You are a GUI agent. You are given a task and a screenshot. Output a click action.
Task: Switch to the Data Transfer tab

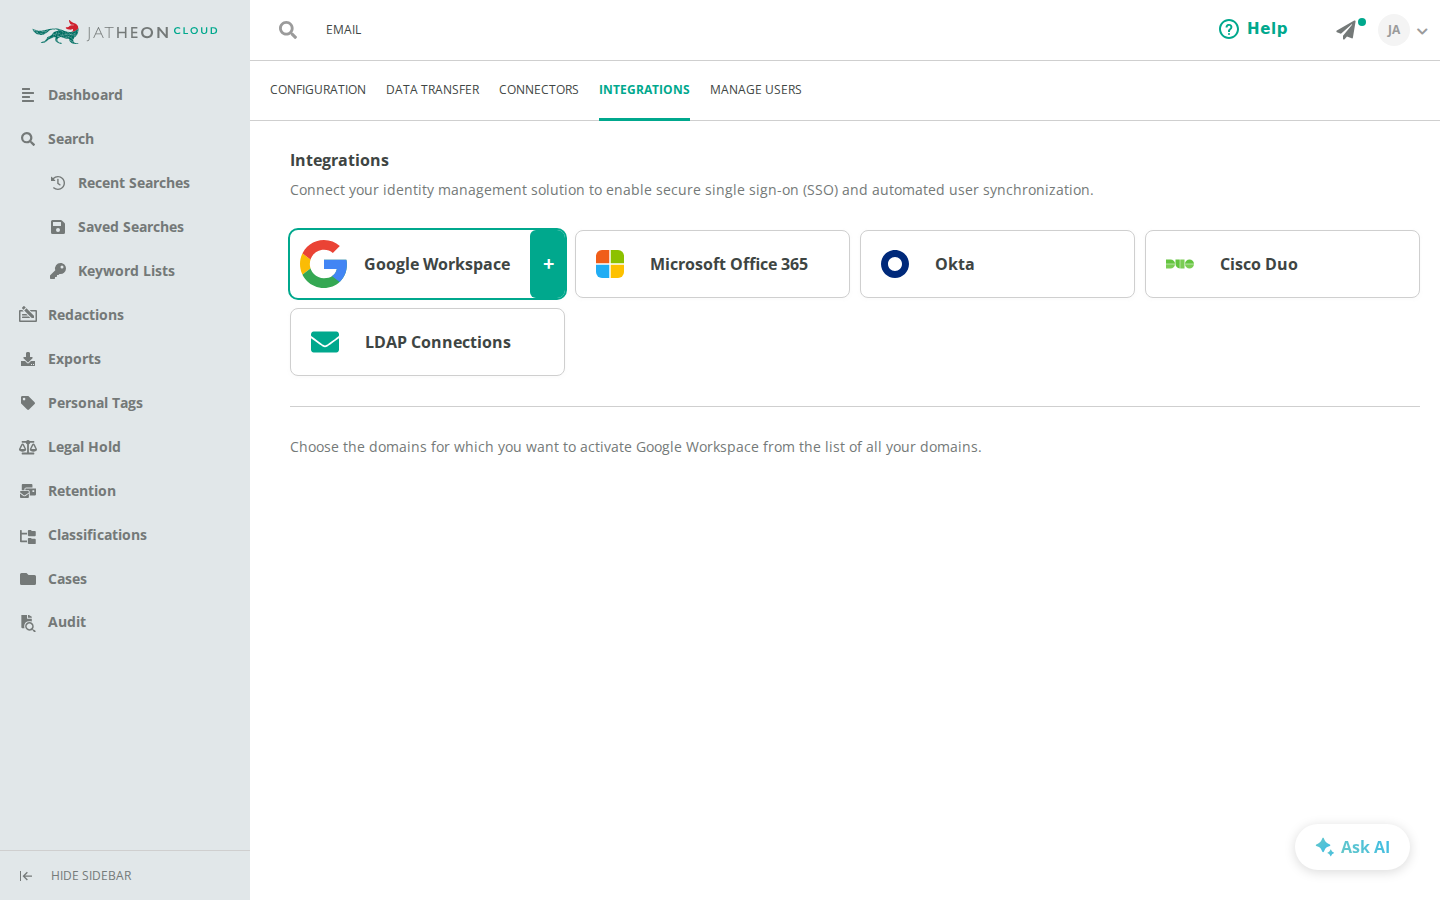[x=432, y=90]
